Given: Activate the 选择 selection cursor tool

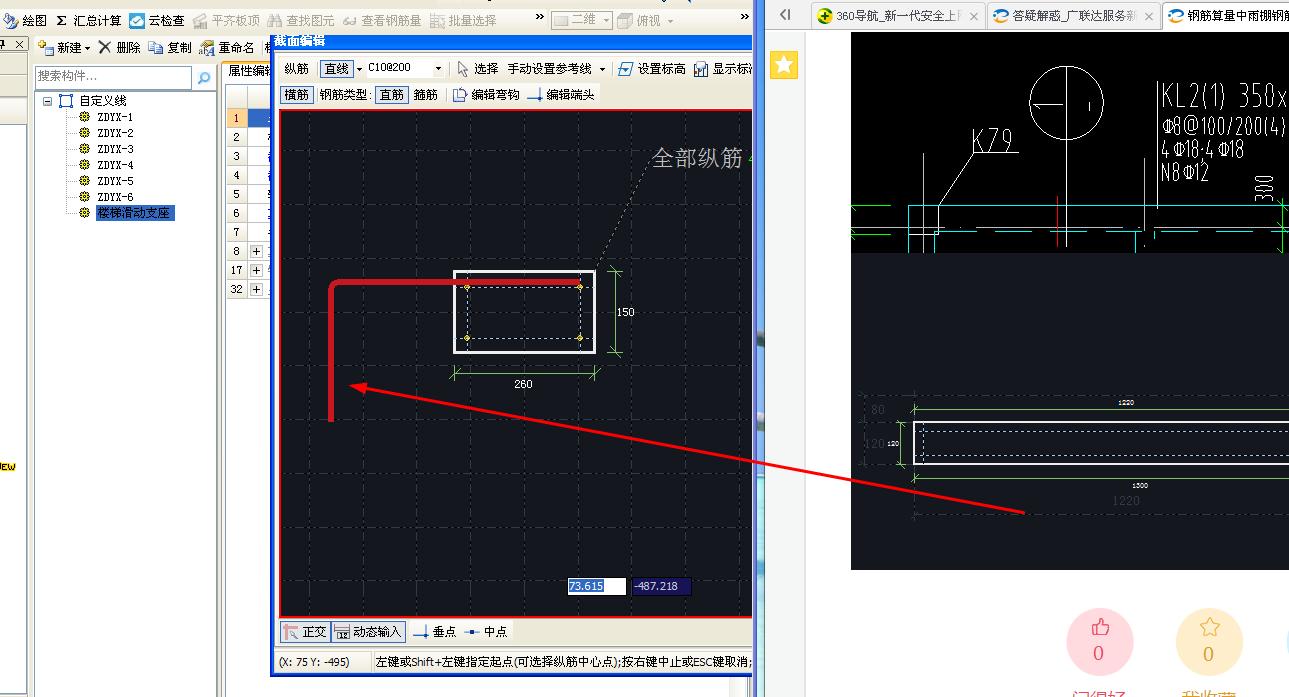Looking at the screenshot, I should (x=478, y=69).
